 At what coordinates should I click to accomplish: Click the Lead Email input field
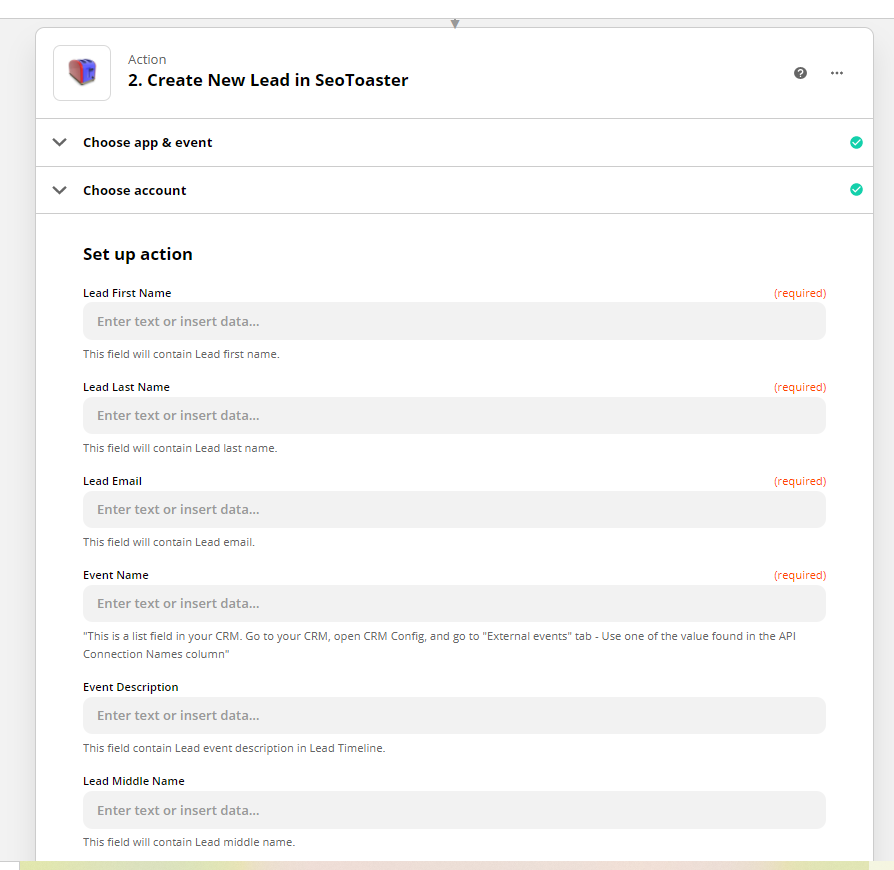(x=454, y=510)
